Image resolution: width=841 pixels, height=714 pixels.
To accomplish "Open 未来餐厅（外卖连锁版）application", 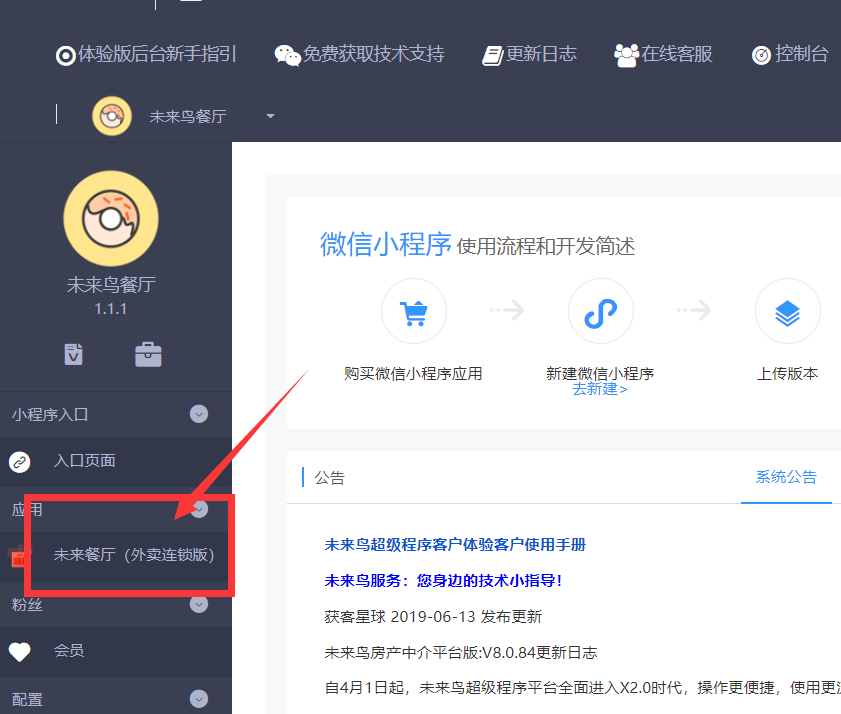I will pyautogui.click(x=134, y=555).
